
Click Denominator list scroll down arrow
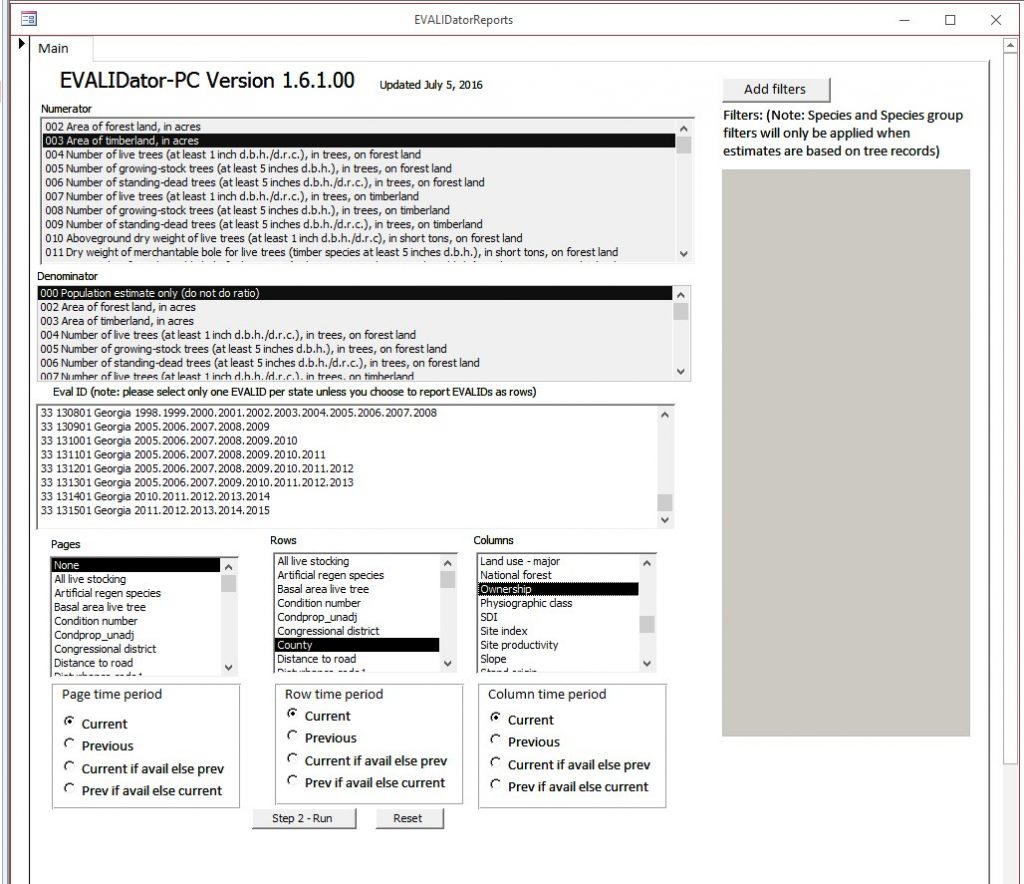pos(680,371)
